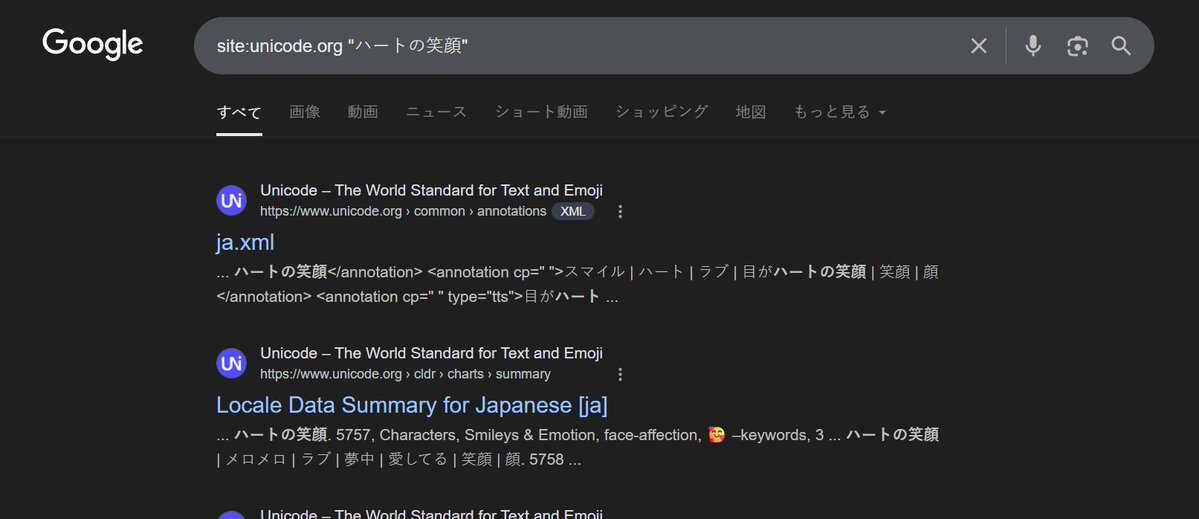The height and width of the screenshot is (519, 1199).
Task: Switch to the ショート動画 tab
Action: 541,112
